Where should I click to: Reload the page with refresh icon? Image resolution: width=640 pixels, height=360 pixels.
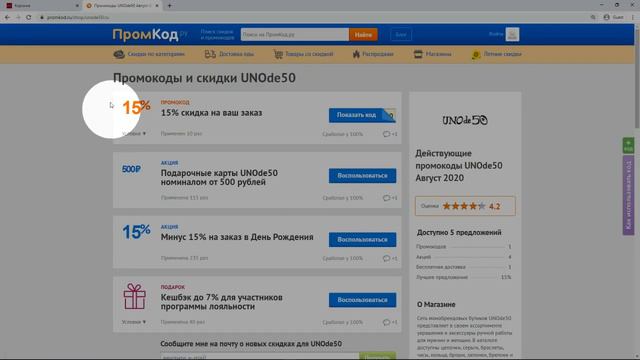pyautogui.click(x=29, y=18)
